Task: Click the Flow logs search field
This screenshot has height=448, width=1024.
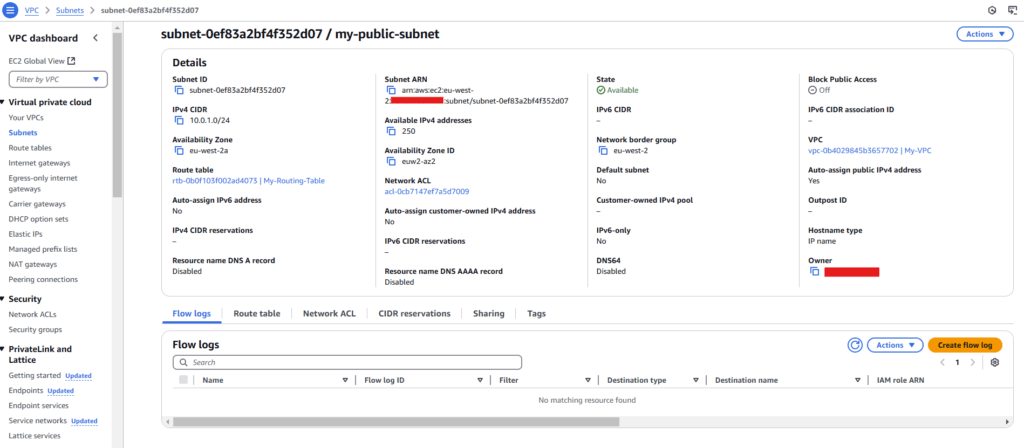Action: click(347, 362)
